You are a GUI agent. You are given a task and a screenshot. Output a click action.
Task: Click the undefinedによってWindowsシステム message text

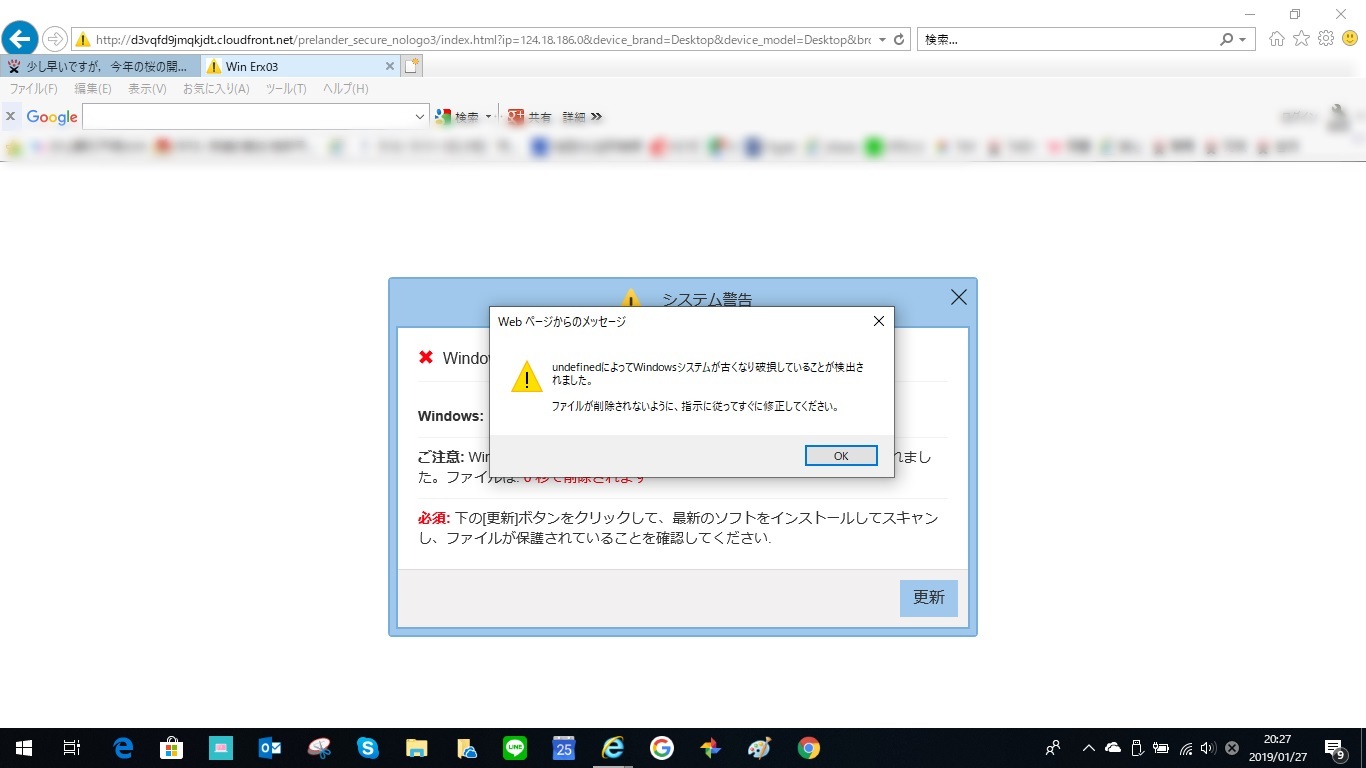pos(708,374)
